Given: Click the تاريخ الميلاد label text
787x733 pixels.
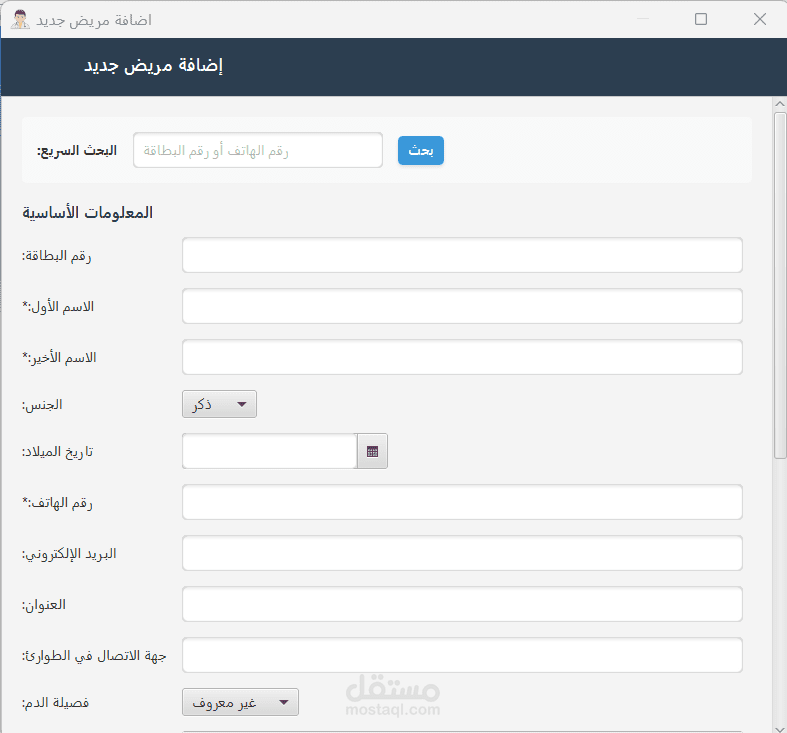Looking at the screenshot, I should tap(57, 452).
